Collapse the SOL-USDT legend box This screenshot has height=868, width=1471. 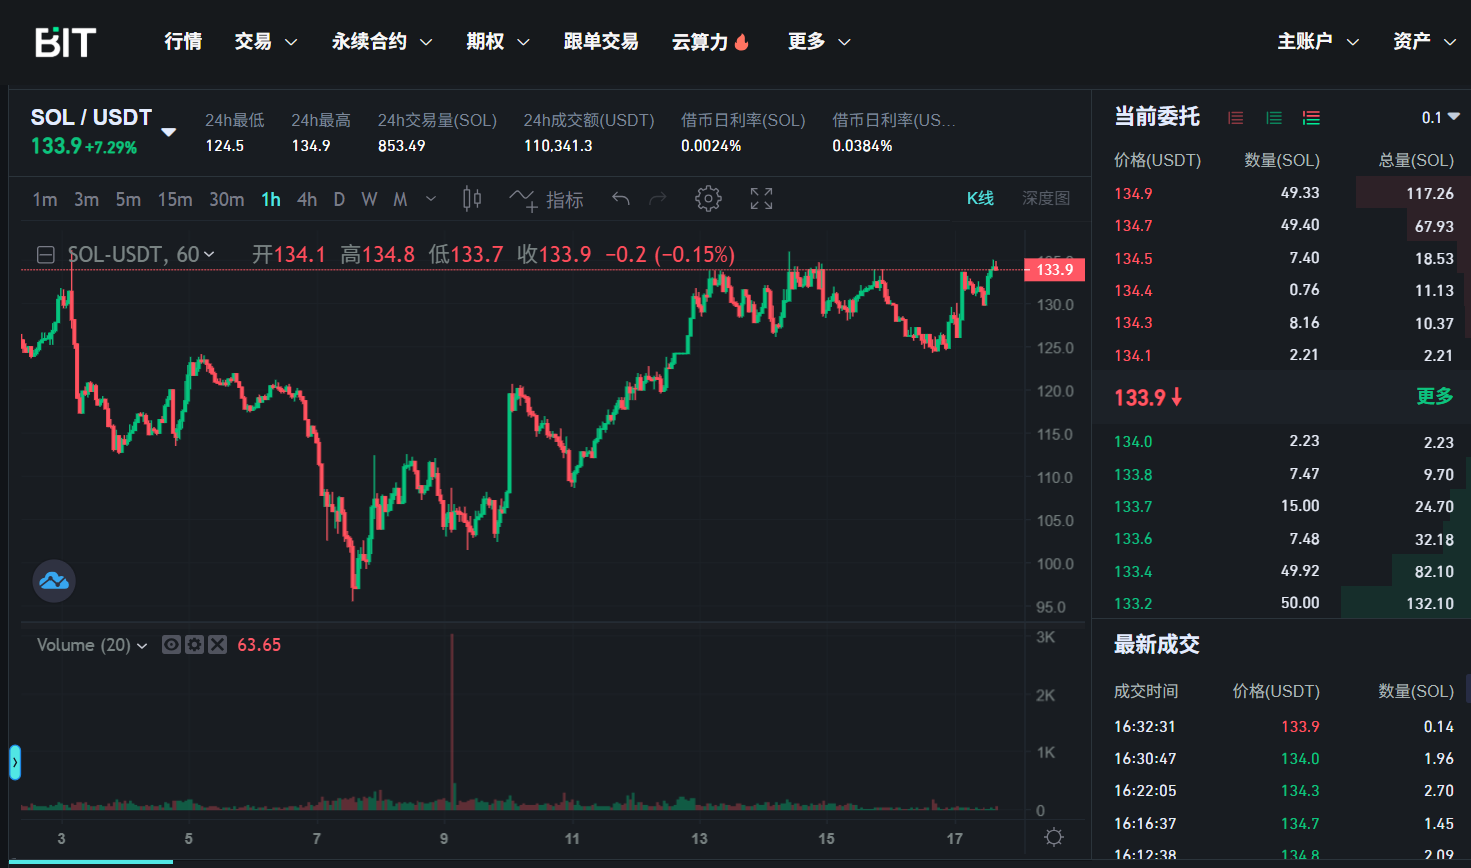[x=45, y=255]
